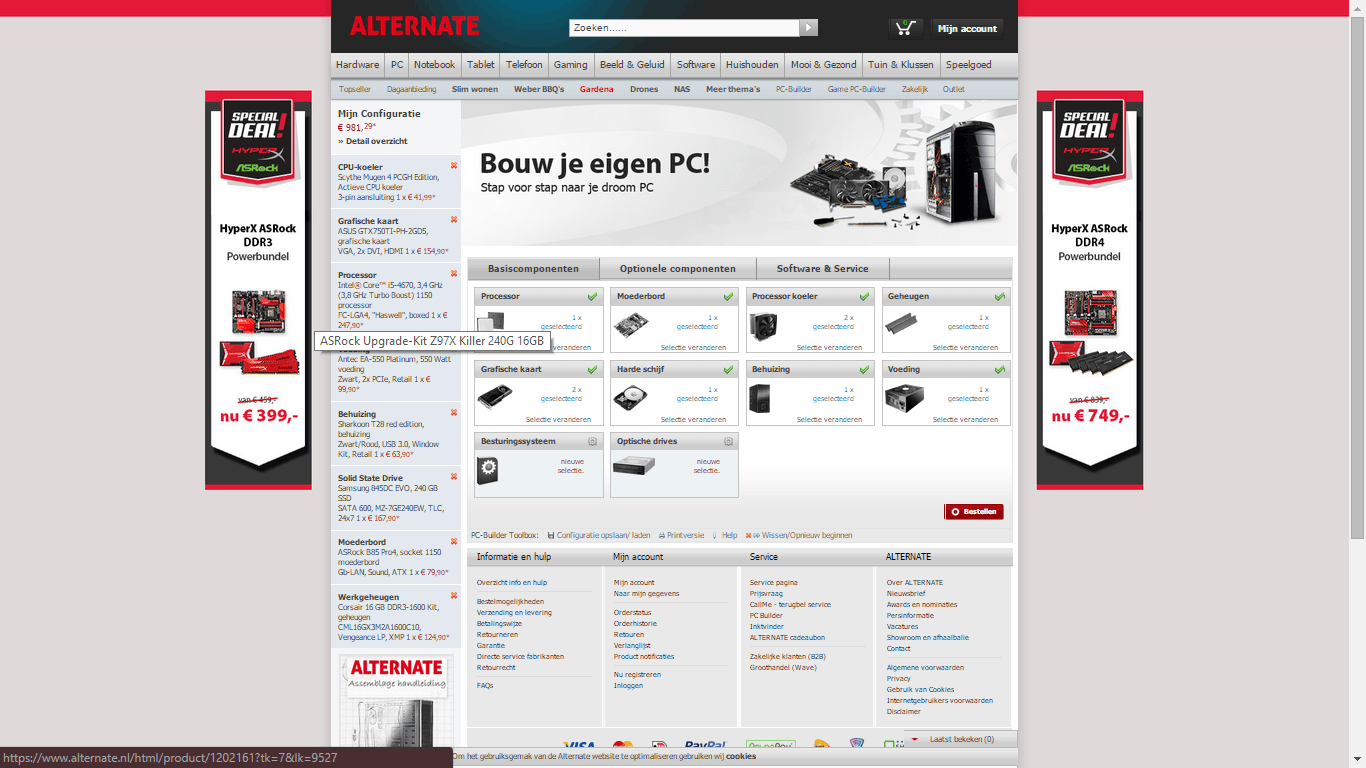Open Dagaanbieding link
Screen dimensions: 1366x768
pyautogui.click(x=411, y=89)
